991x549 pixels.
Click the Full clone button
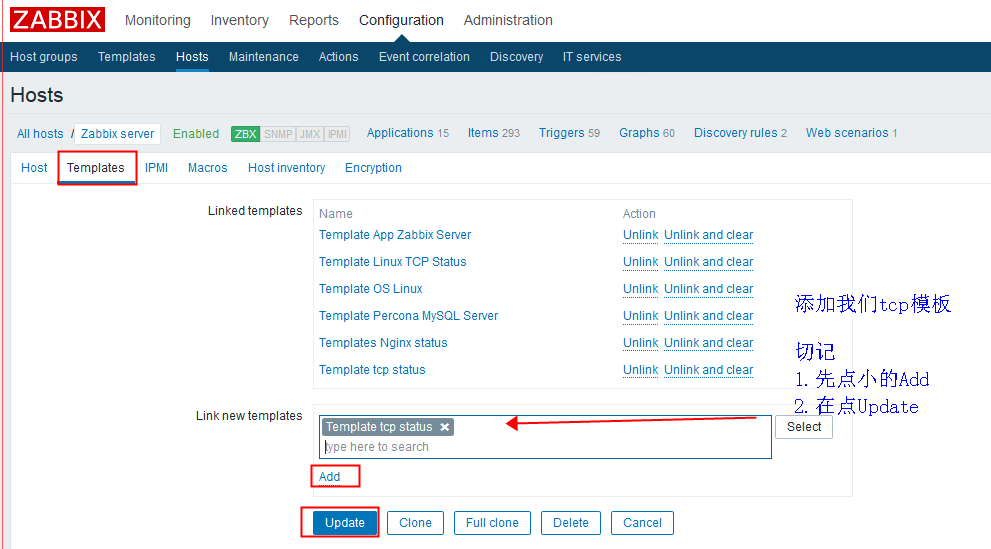tap(492, 523)
